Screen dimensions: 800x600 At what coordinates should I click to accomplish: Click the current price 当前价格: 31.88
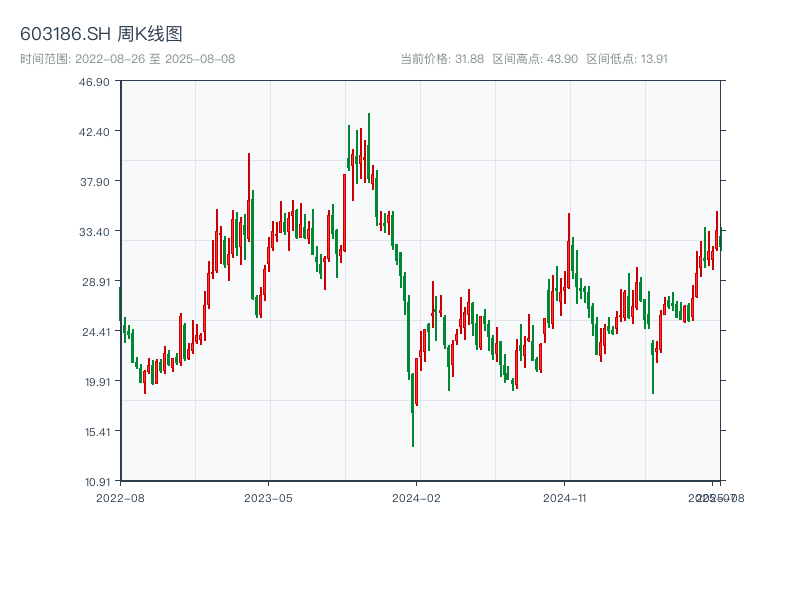coord(442,59)
